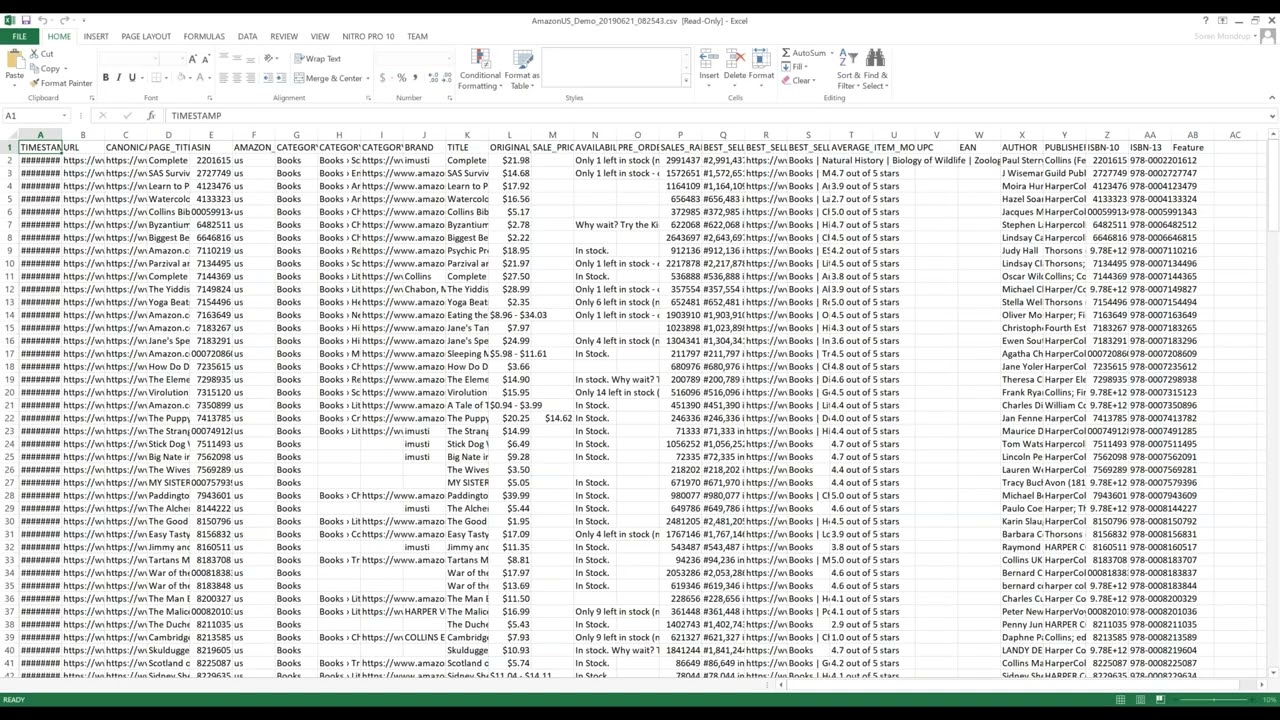The height and width of the screenshot is (720, 1280).
Task: Apply Align Right to the cell
Action: tap(251, 78)
